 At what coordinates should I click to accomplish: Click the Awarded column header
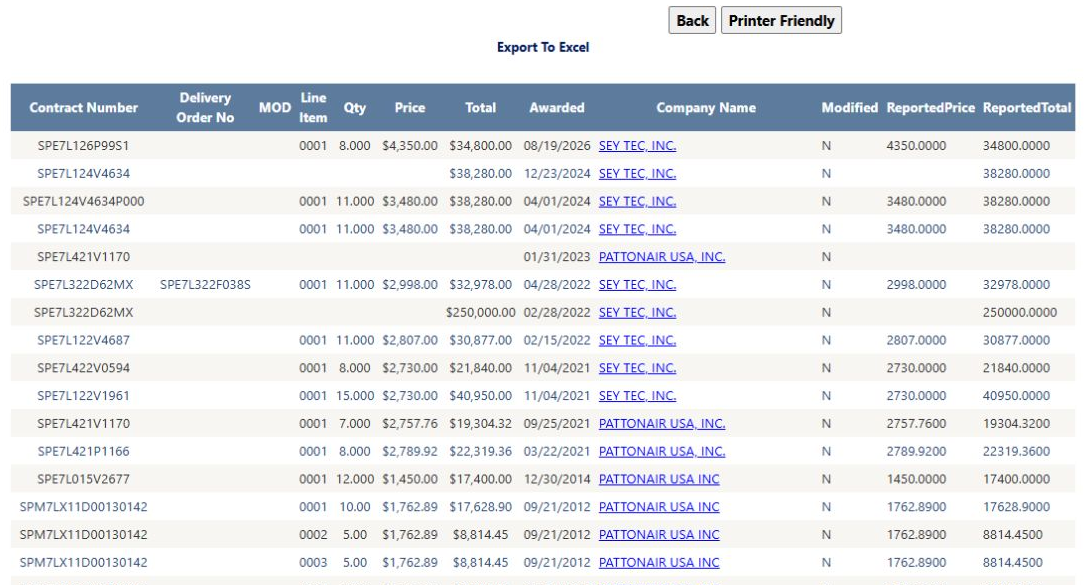point(557,108)
